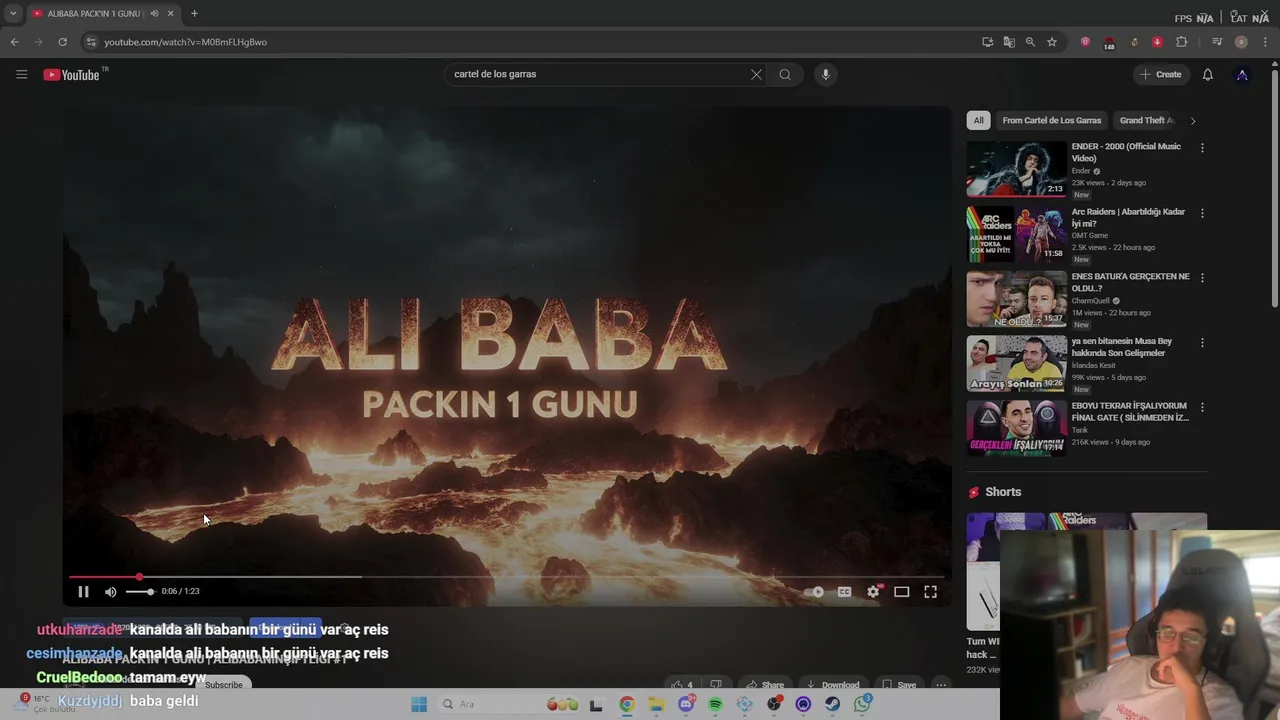Adjust the player volume slider
The height and width of the screenshot is (720, 1280).
point(139,592)
